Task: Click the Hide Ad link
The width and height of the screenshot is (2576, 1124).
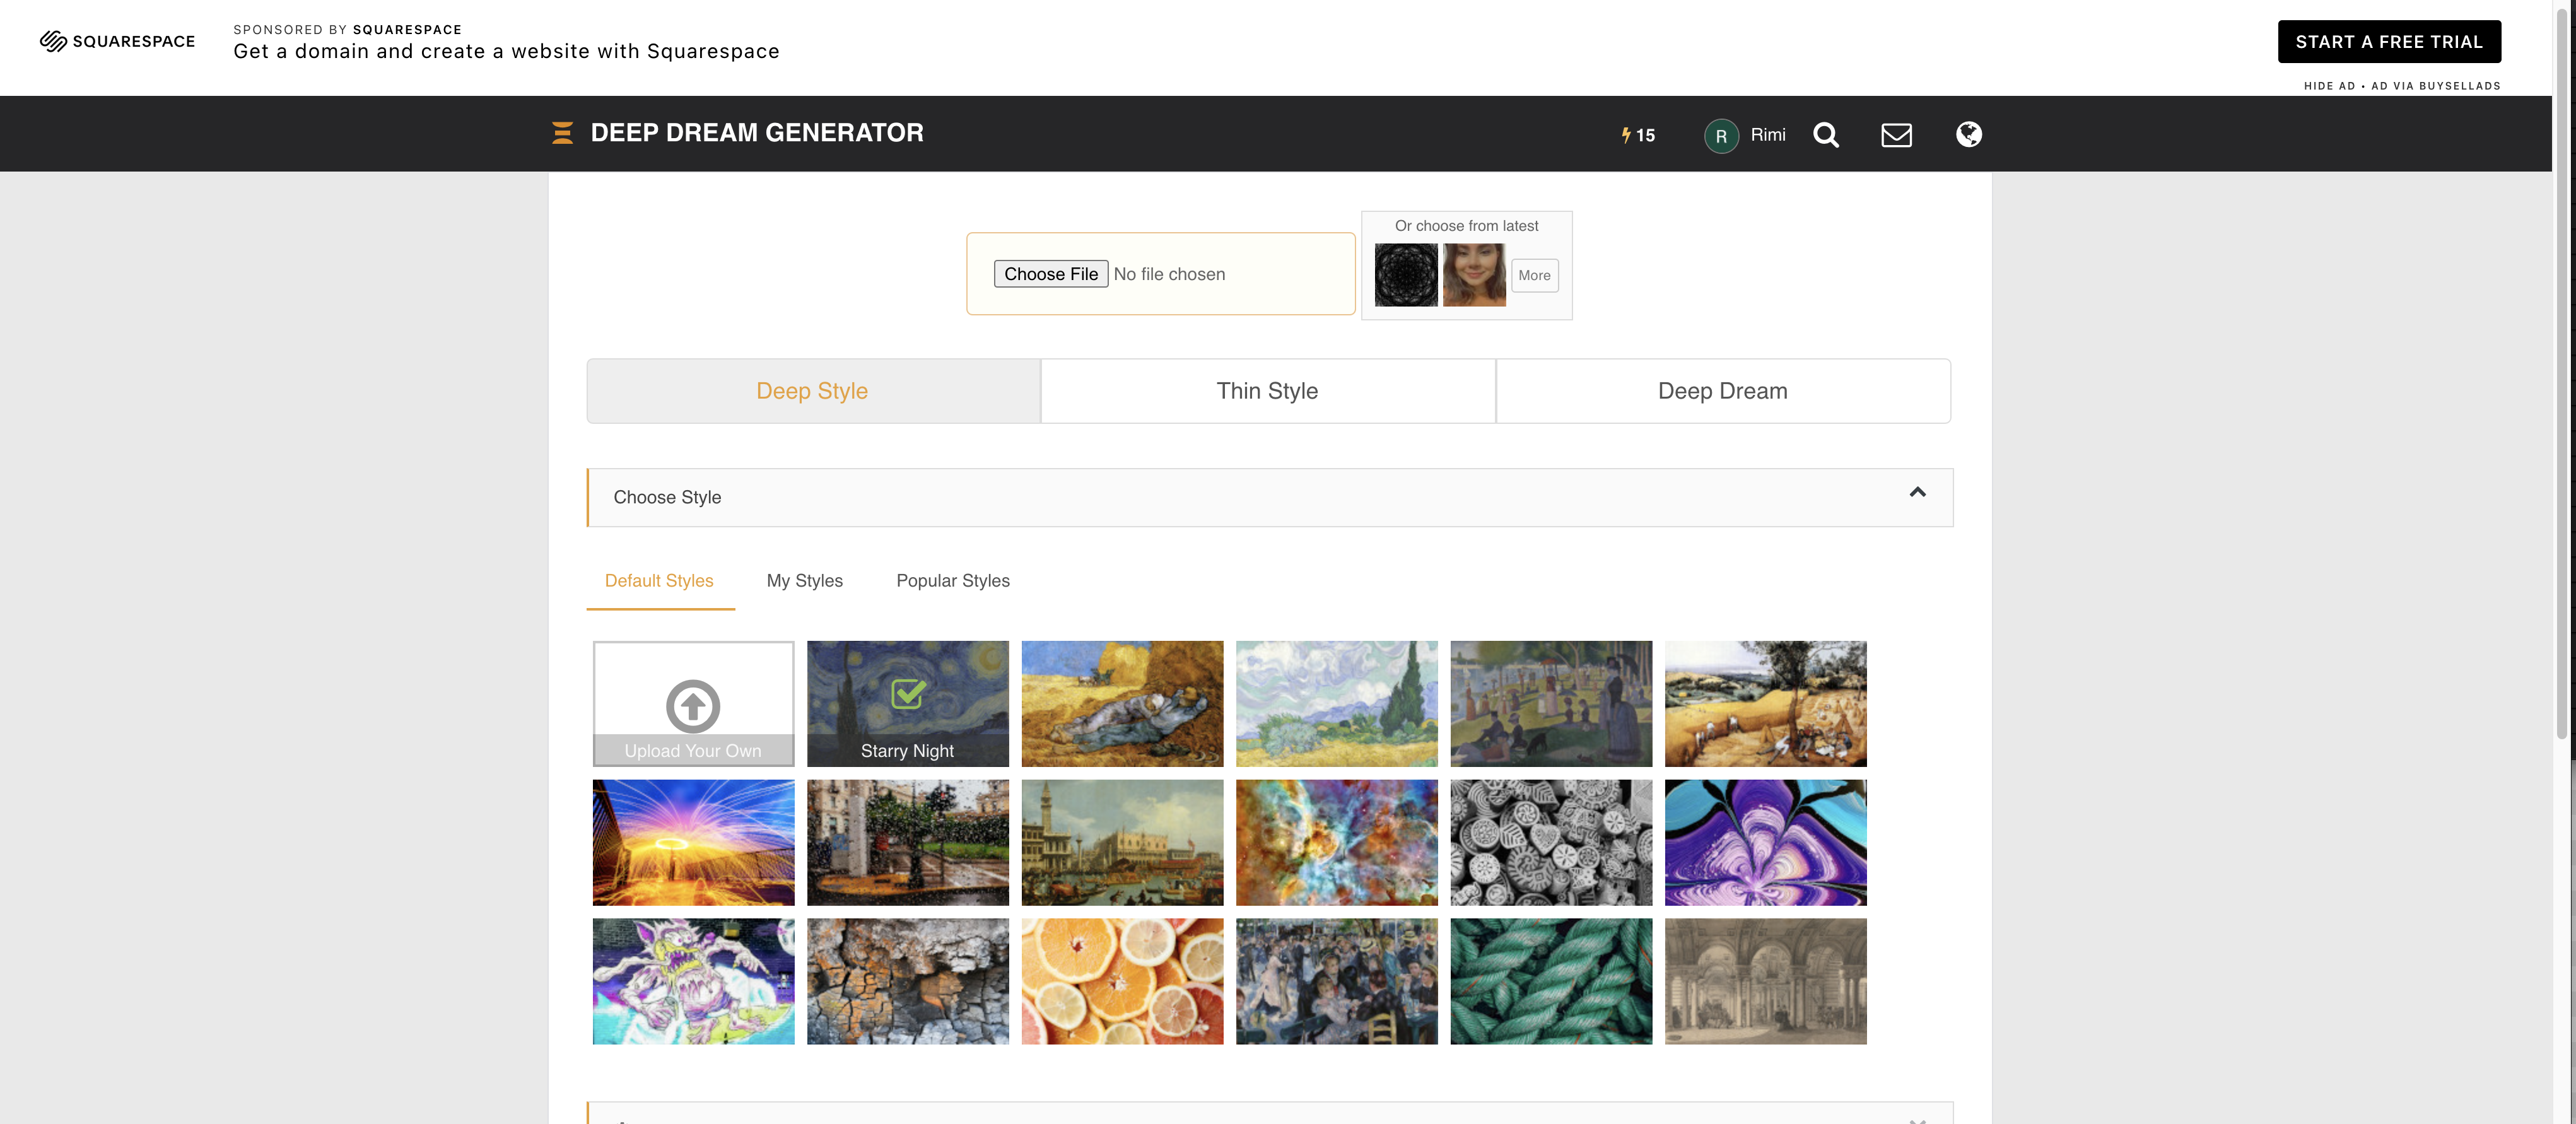Action: [x=2329, y=86]
